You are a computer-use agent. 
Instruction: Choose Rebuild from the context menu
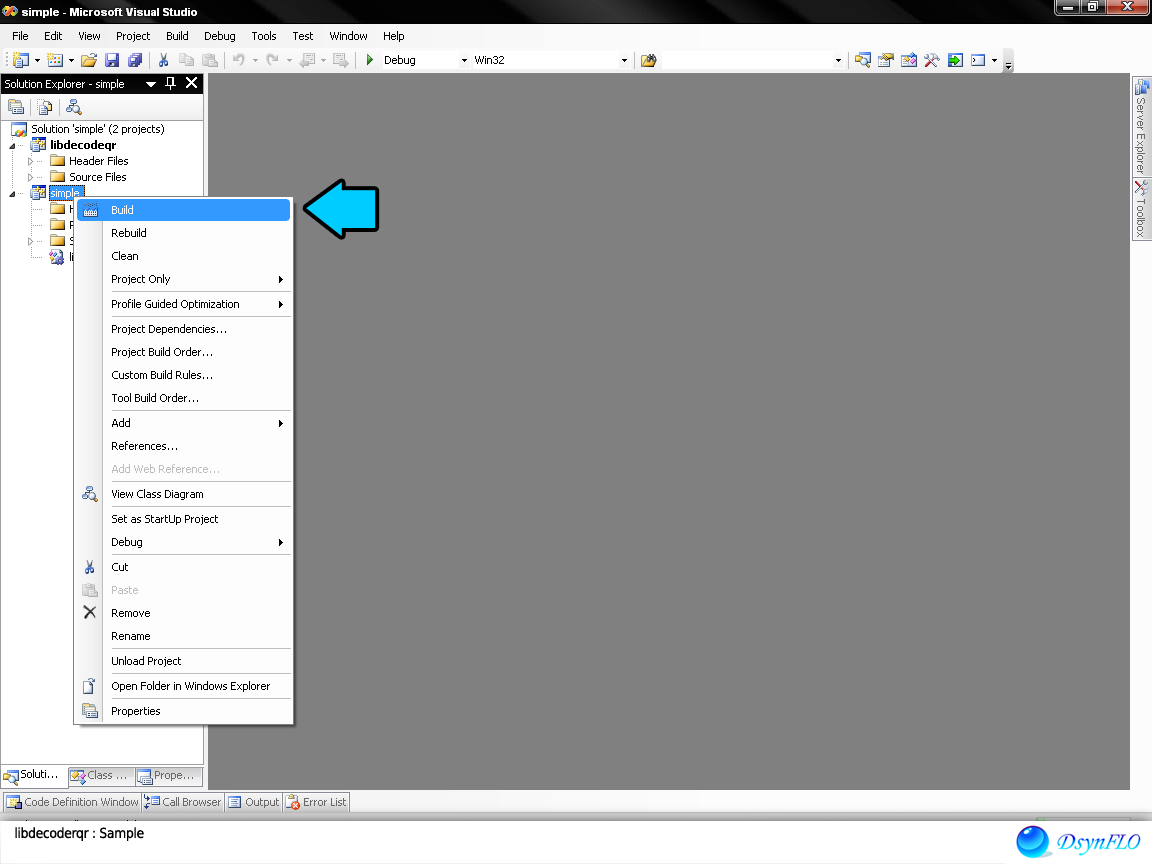184,233
